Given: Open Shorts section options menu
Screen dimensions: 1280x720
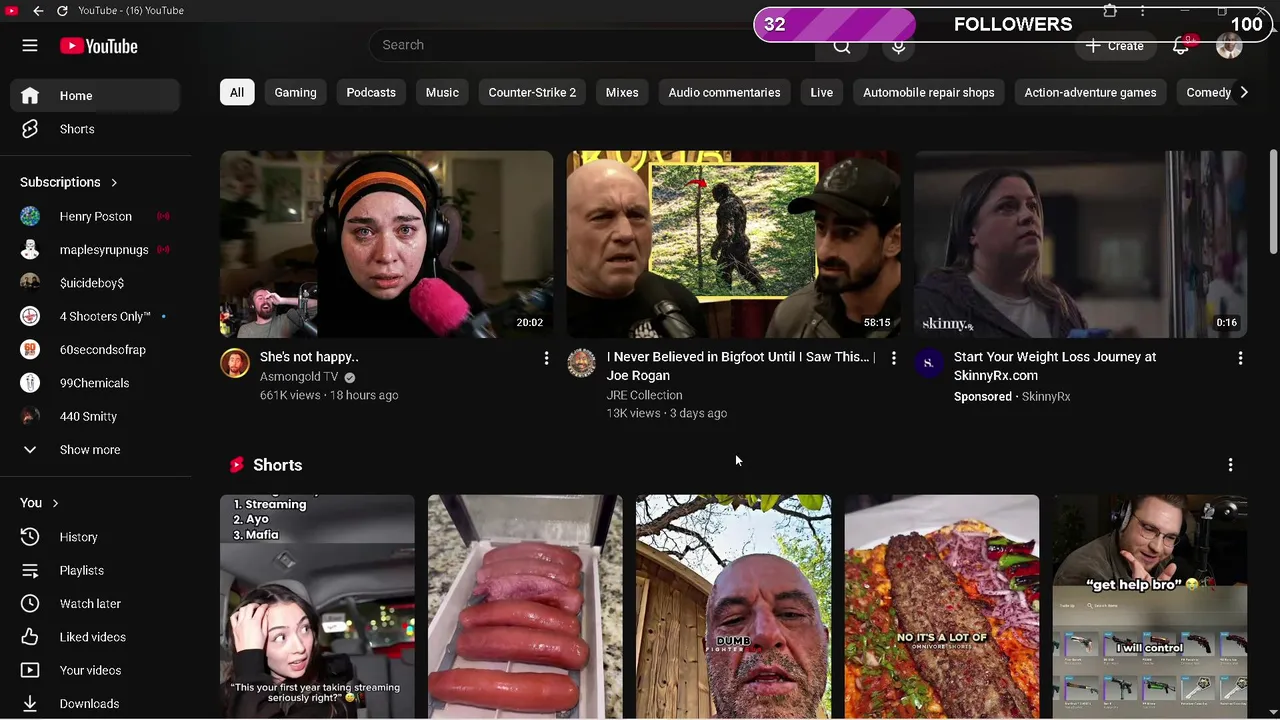Looking at the screenshot, I should click(x=1230, y=465).
